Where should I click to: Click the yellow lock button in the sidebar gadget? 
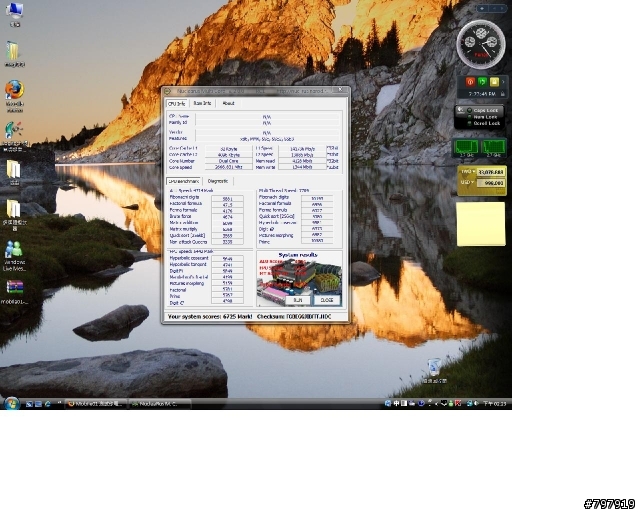point(494,82)
